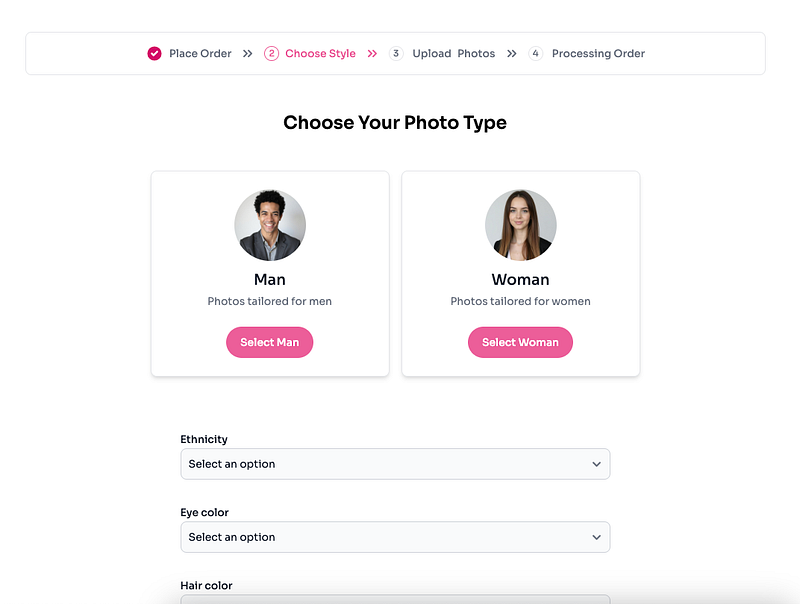Open the Processing Order step
The height and width of the screenshot is (604, 800).
(598, 54)
